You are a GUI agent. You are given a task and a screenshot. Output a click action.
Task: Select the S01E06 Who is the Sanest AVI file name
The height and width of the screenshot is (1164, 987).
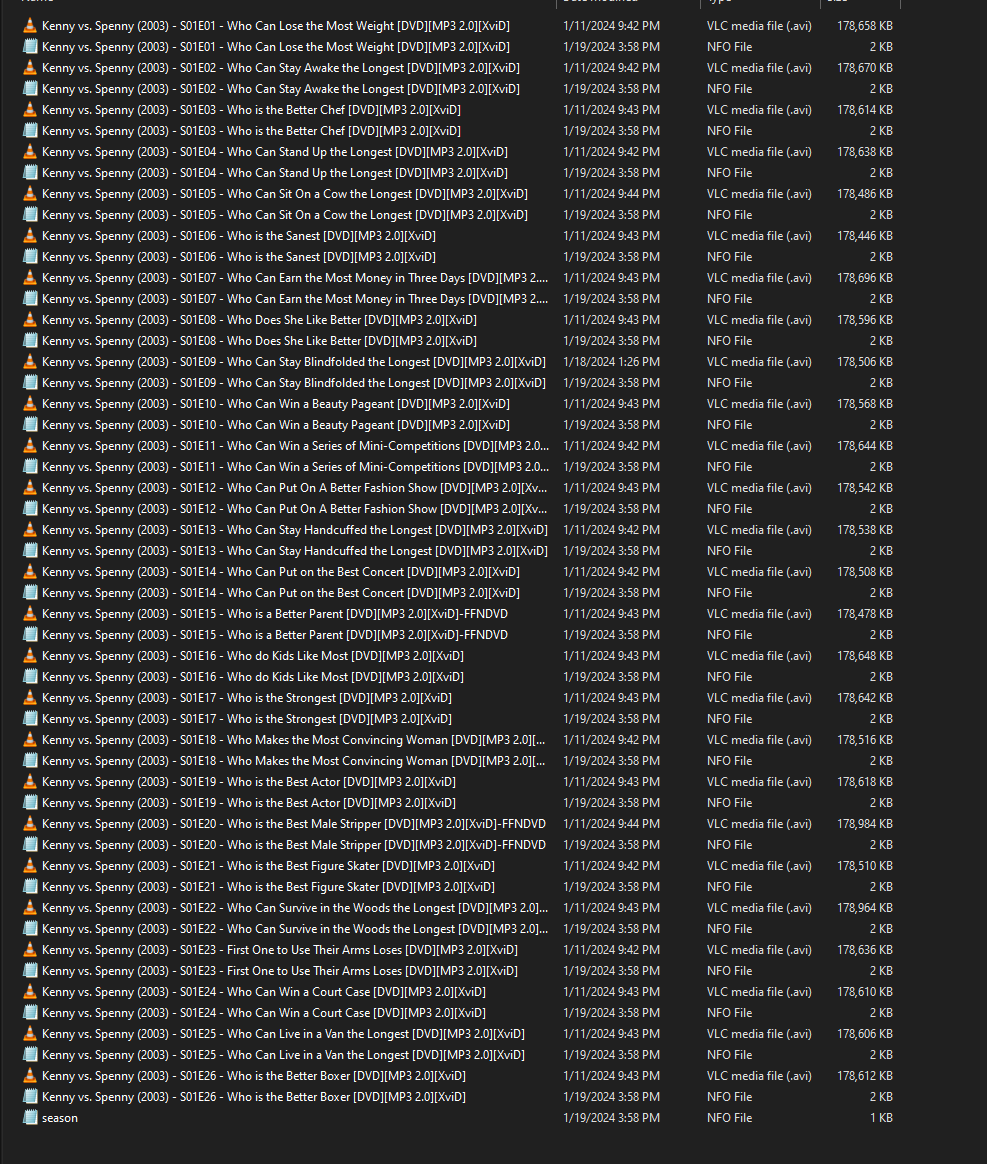point(239,235)
